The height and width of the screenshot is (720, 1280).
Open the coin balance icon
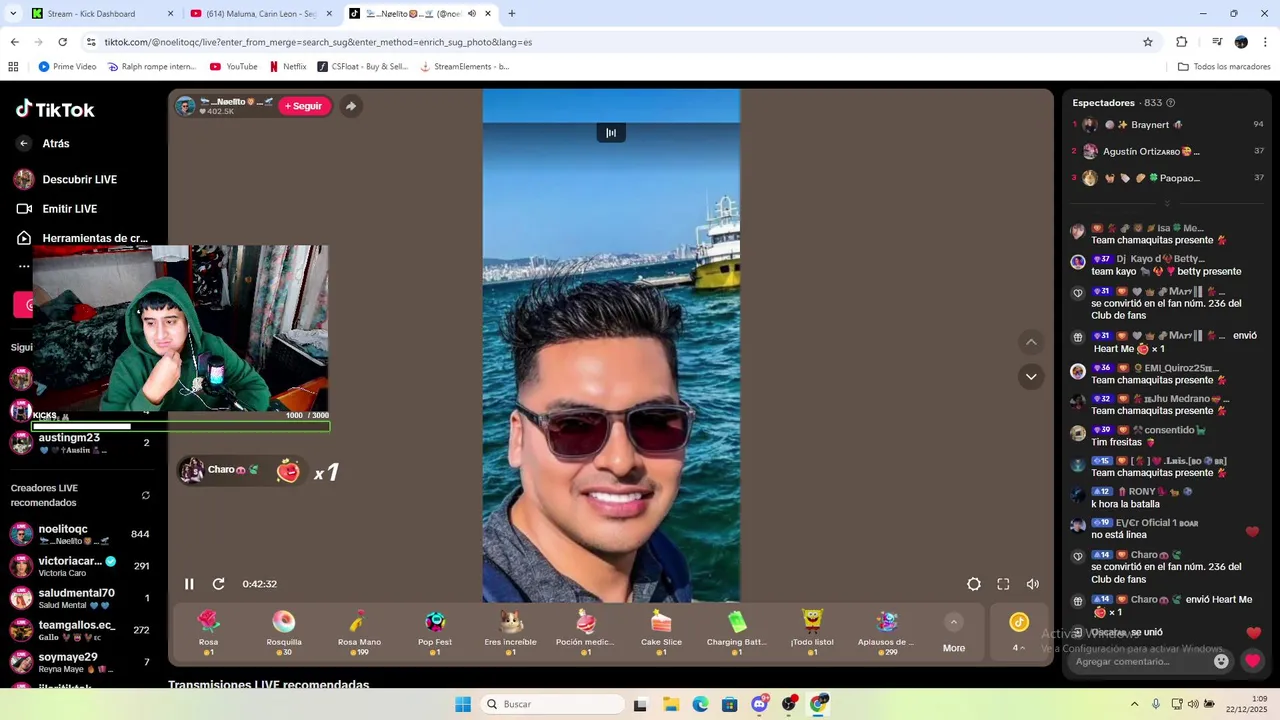[1019, 622]
